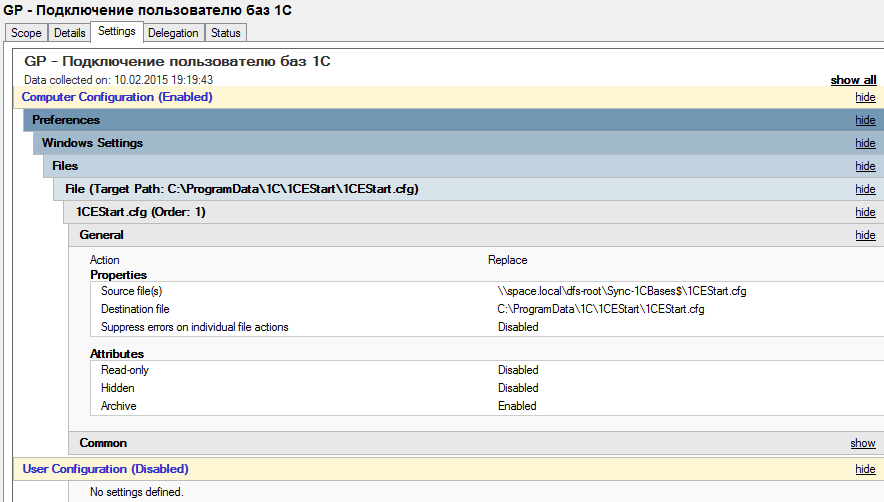This screenshot has height=502, width=884.
Task: Click the Archive value 'Enabled'
Action: pos(517,406)
